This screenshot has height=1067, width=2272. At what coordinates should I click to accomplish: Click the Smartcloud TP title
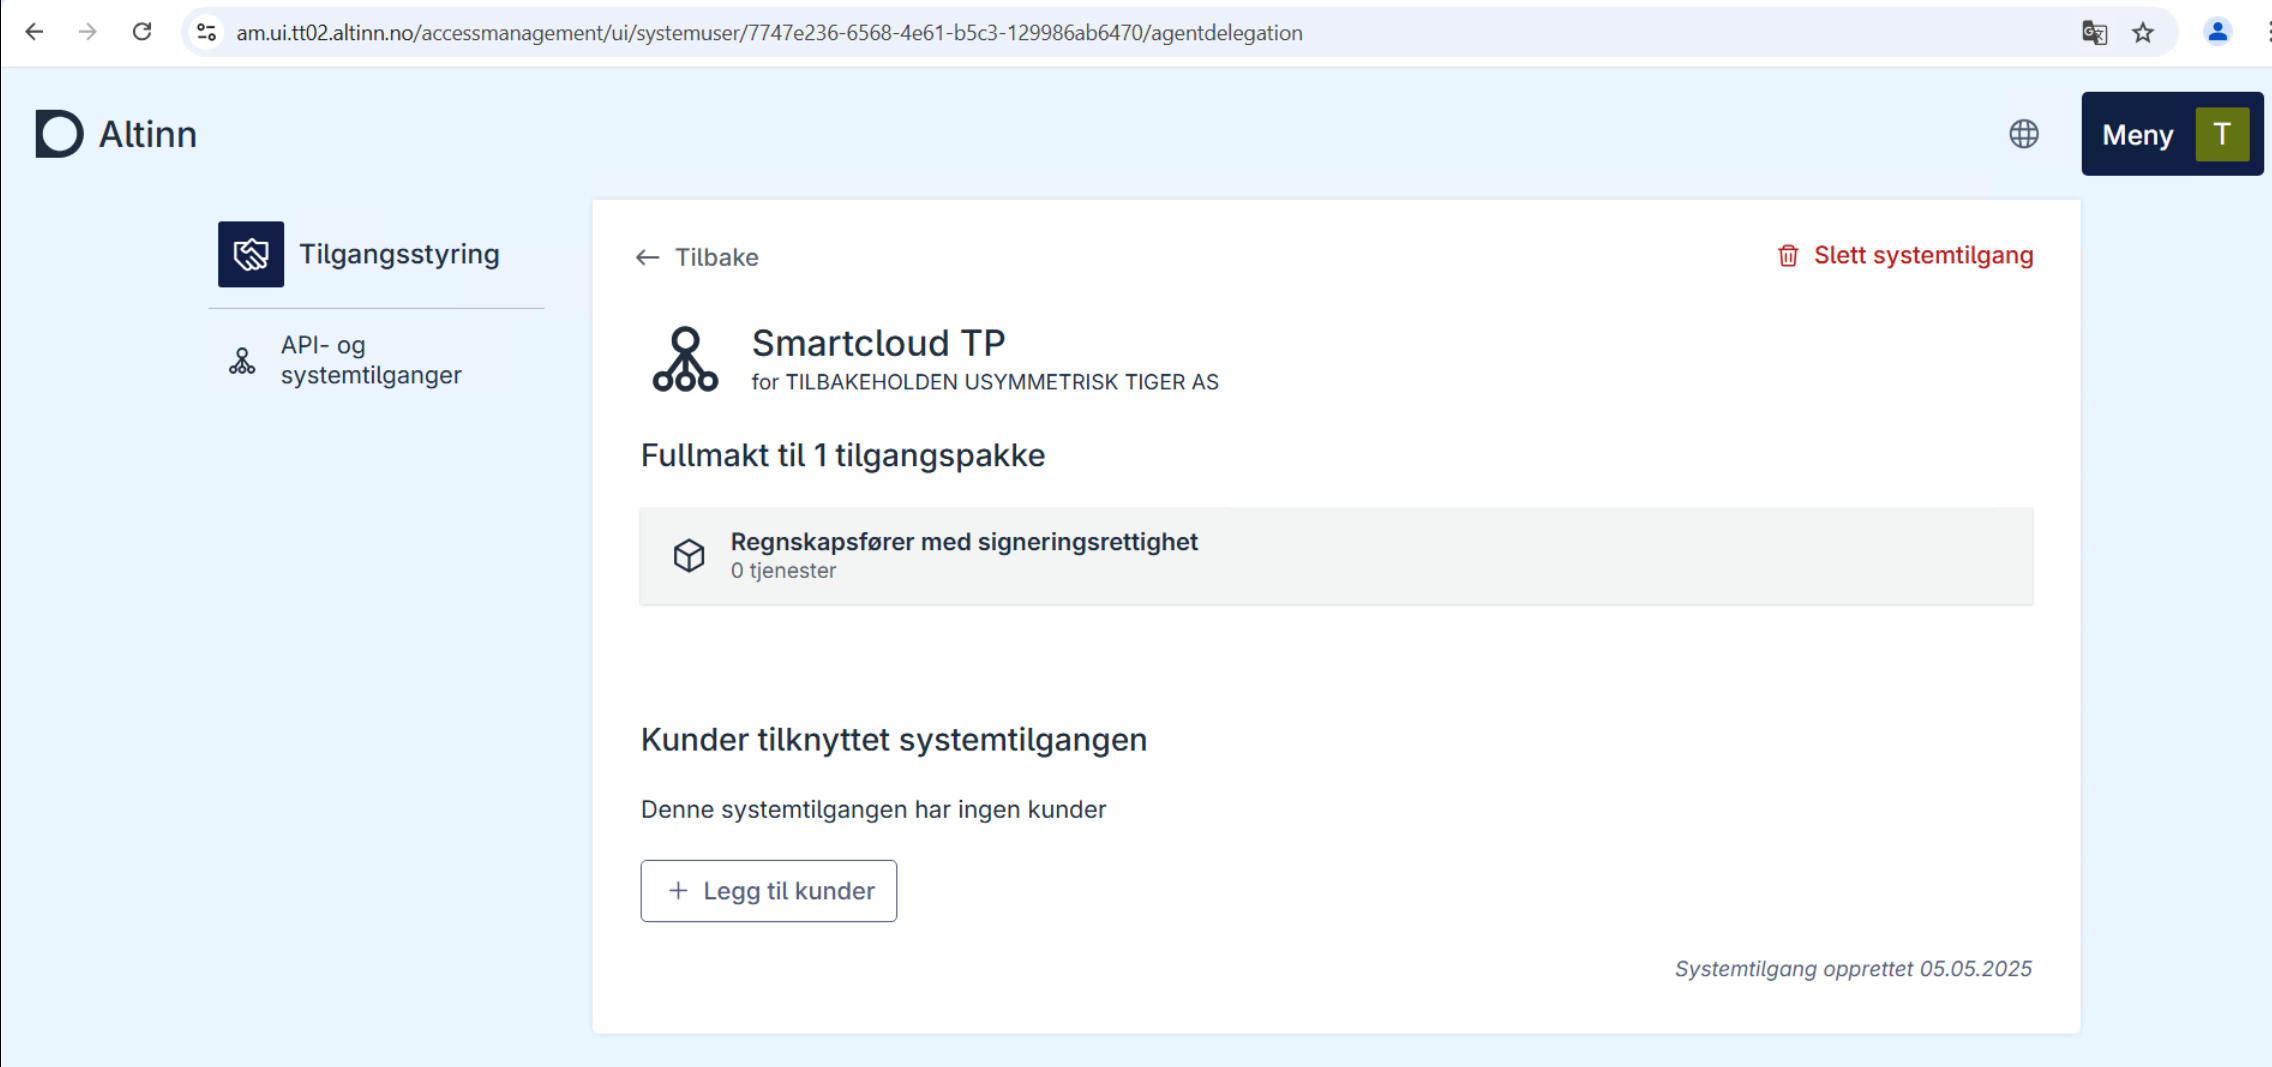(879, 343)
